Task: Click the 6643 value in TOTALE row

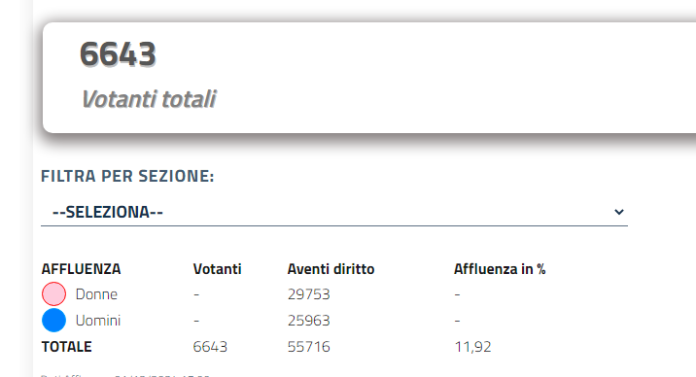Action: tap(210, 346)
